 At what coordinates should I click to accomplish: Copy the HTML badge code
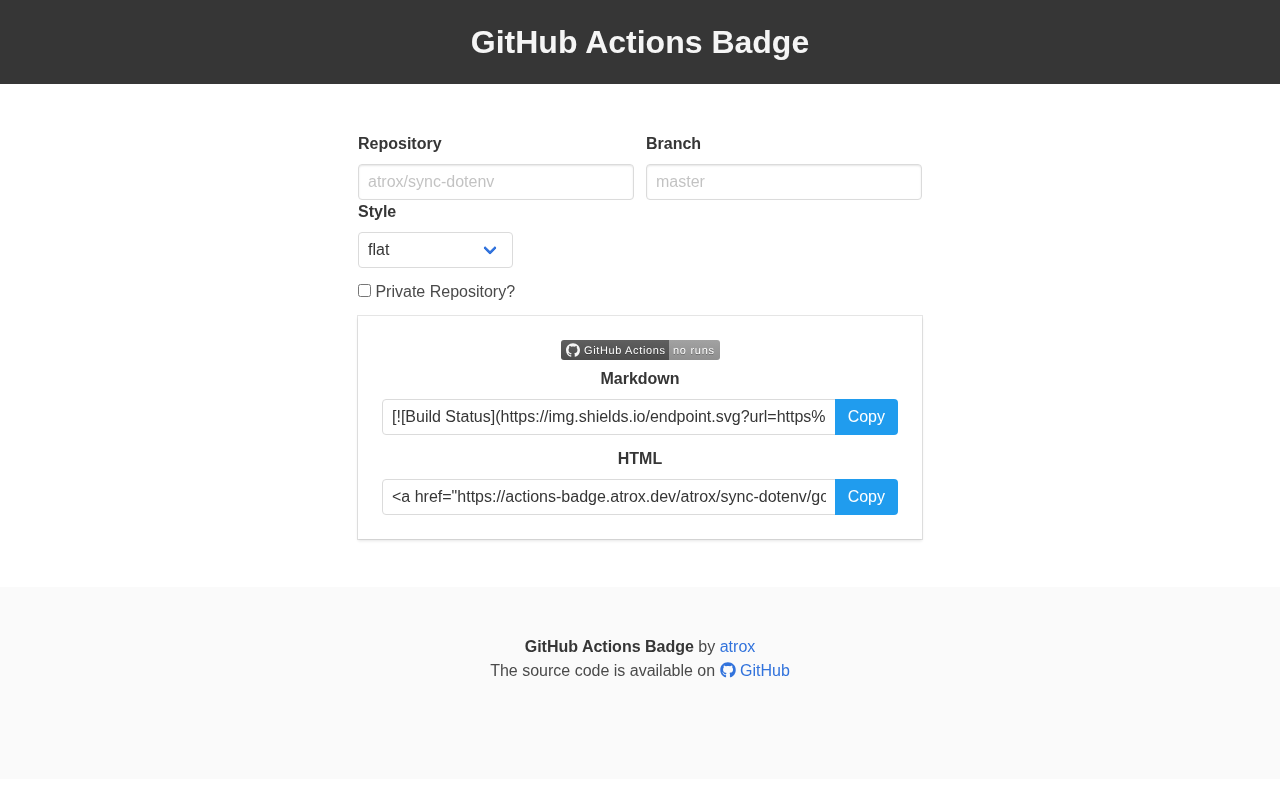pyautogui.click(x=866, y=497)
